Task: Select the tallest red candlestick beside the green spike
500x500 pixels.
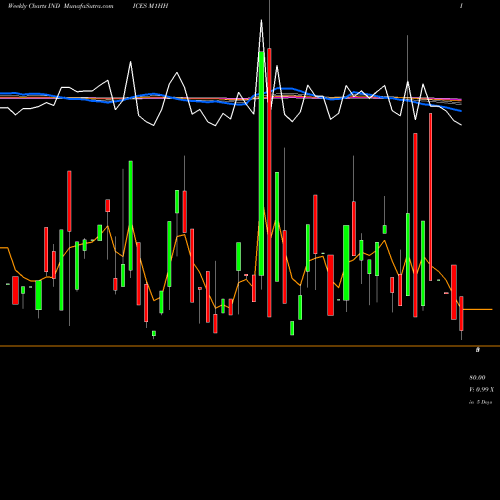Action: [269, 183]
